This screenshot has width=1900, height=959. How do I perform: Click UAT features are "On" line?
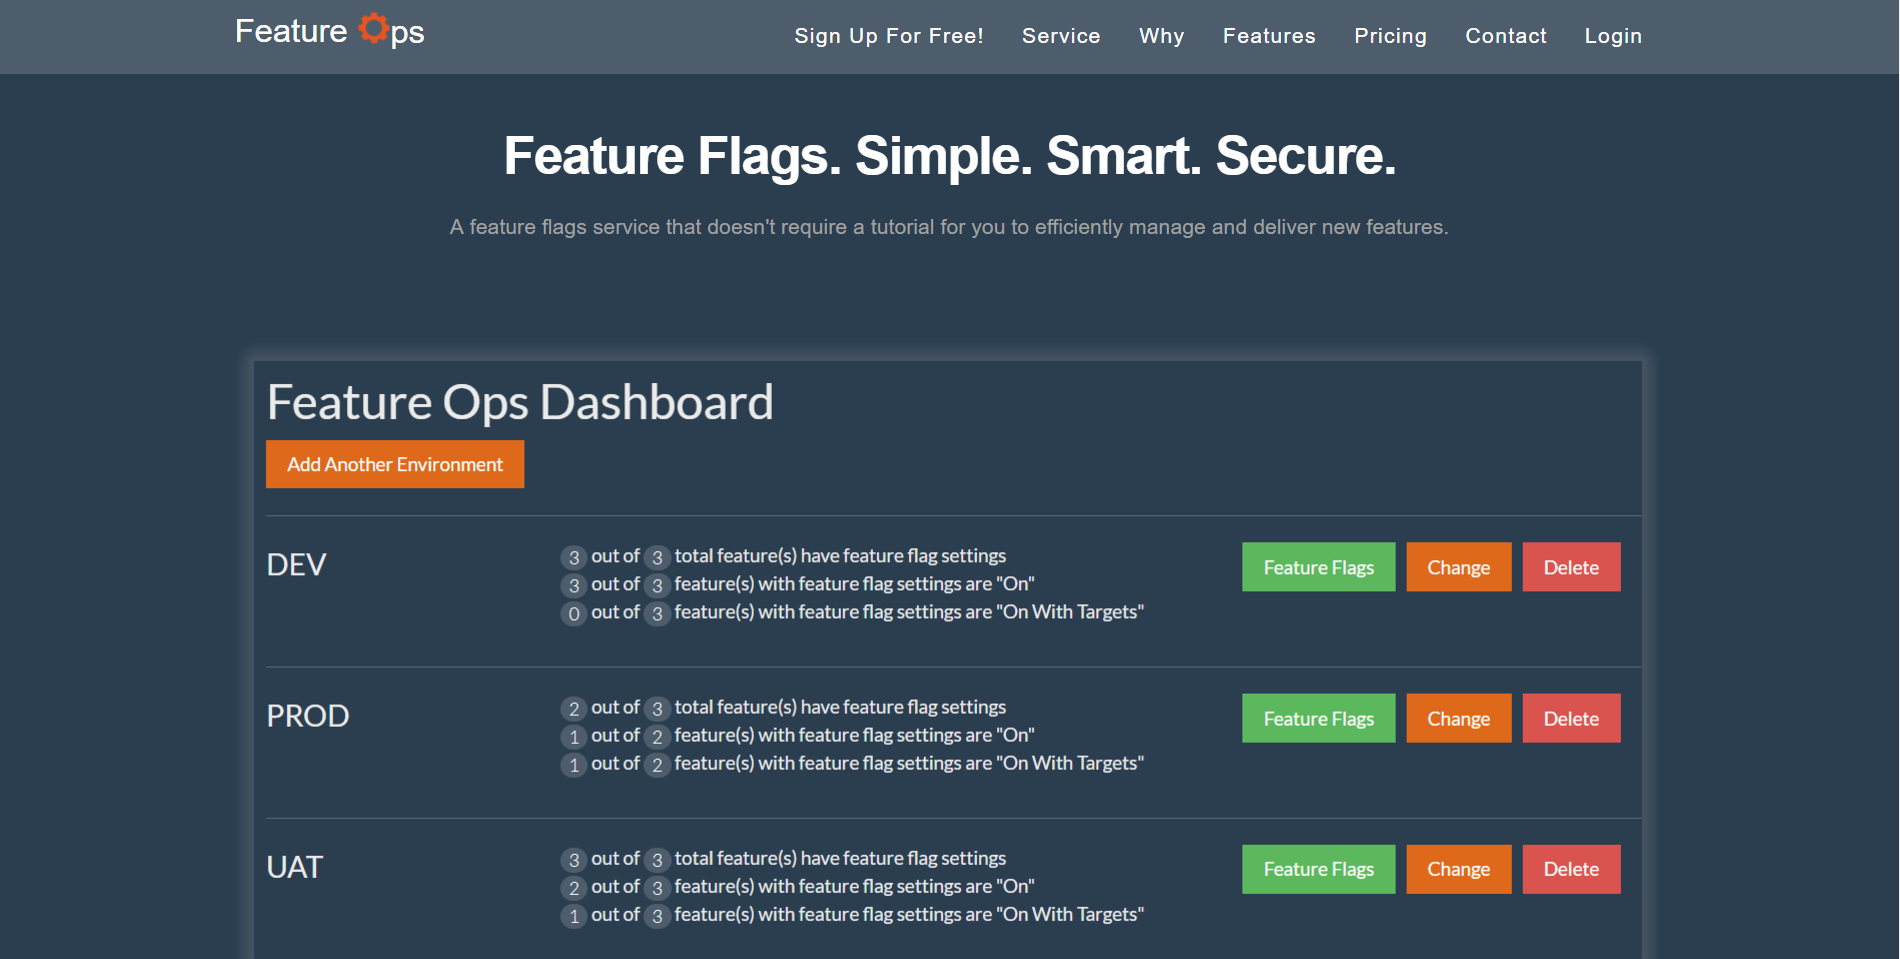(x=797, y=886)
